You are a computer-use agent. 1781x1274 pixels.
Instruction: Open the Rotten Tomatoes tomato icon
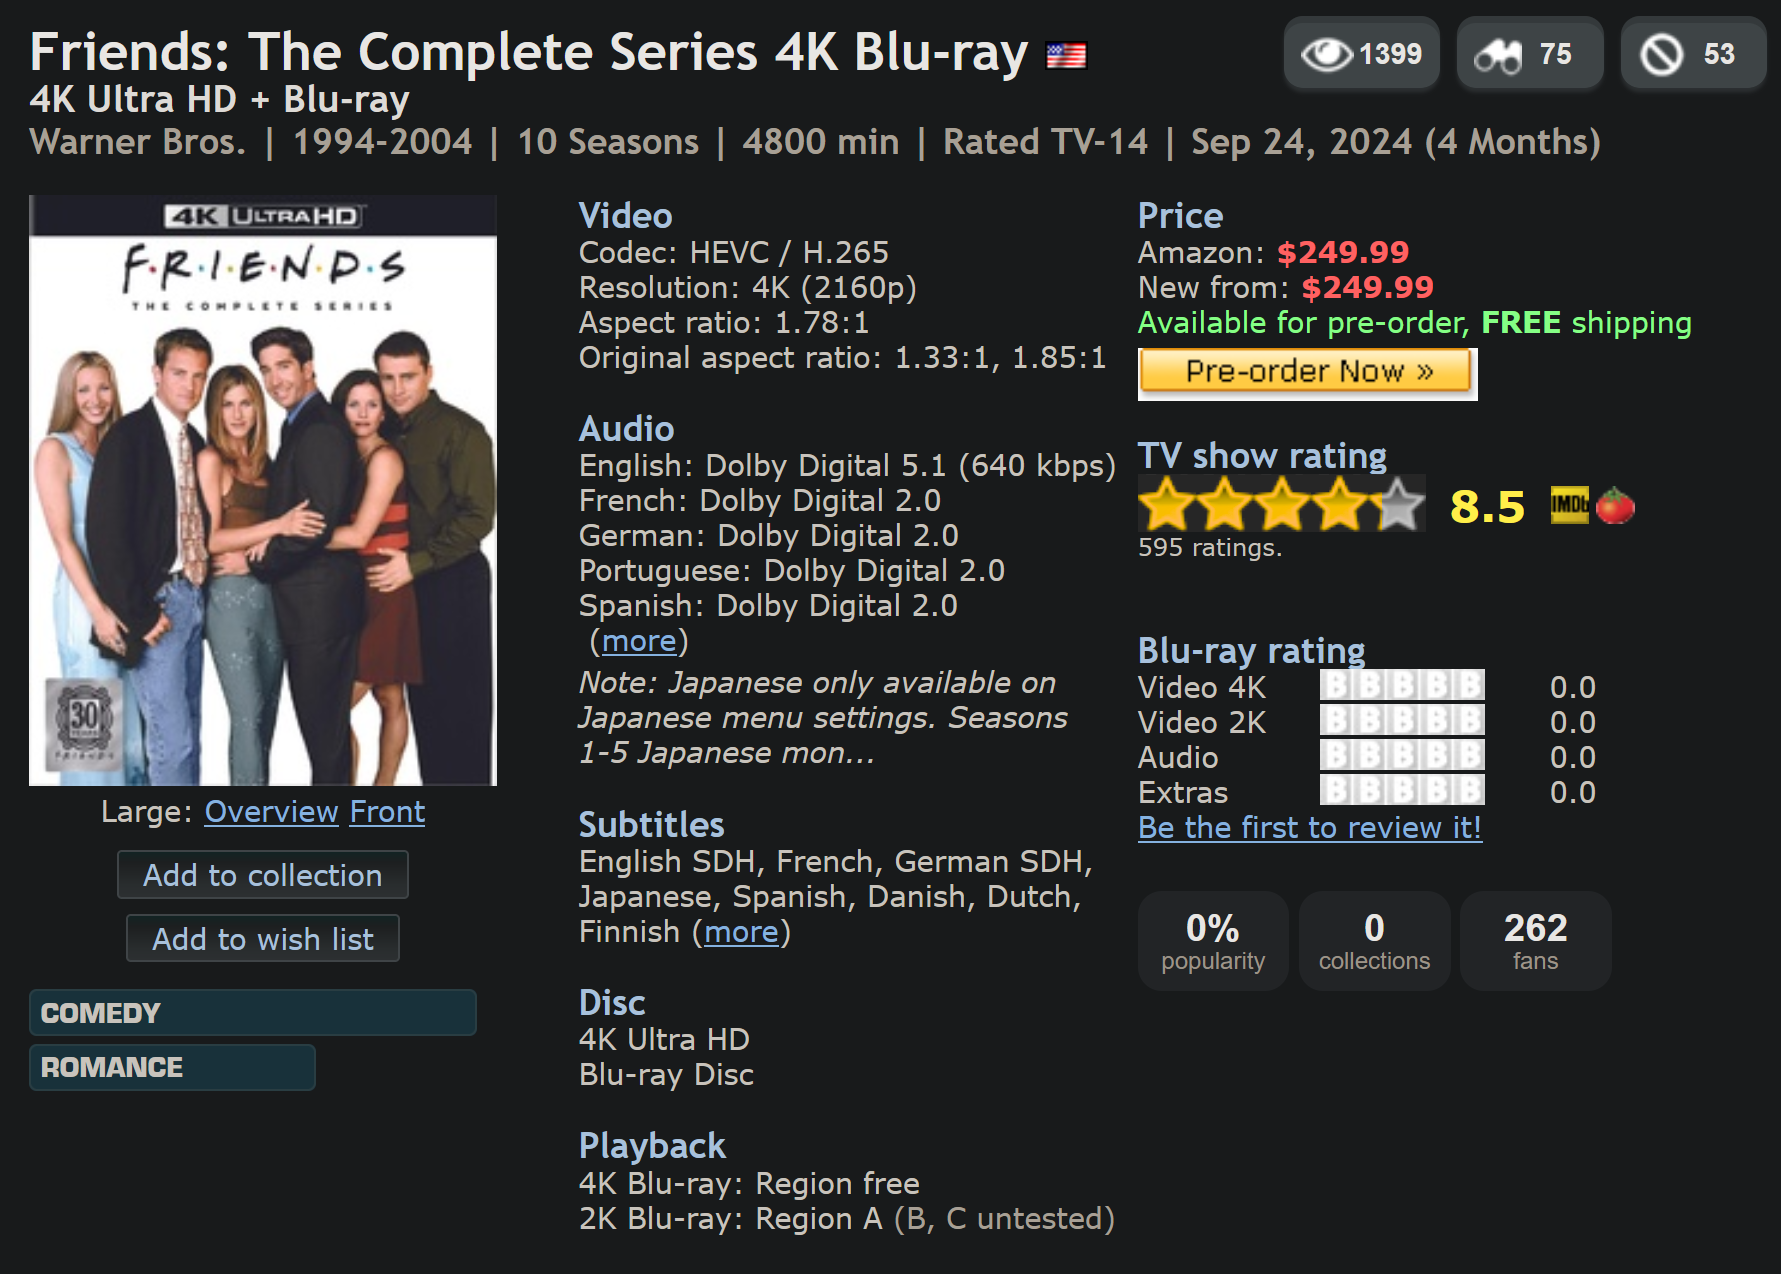tap(1615, 506)
